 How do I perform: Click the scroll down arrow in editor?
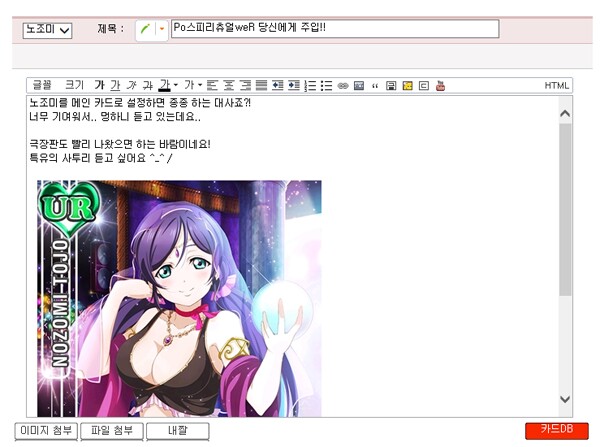565,399
